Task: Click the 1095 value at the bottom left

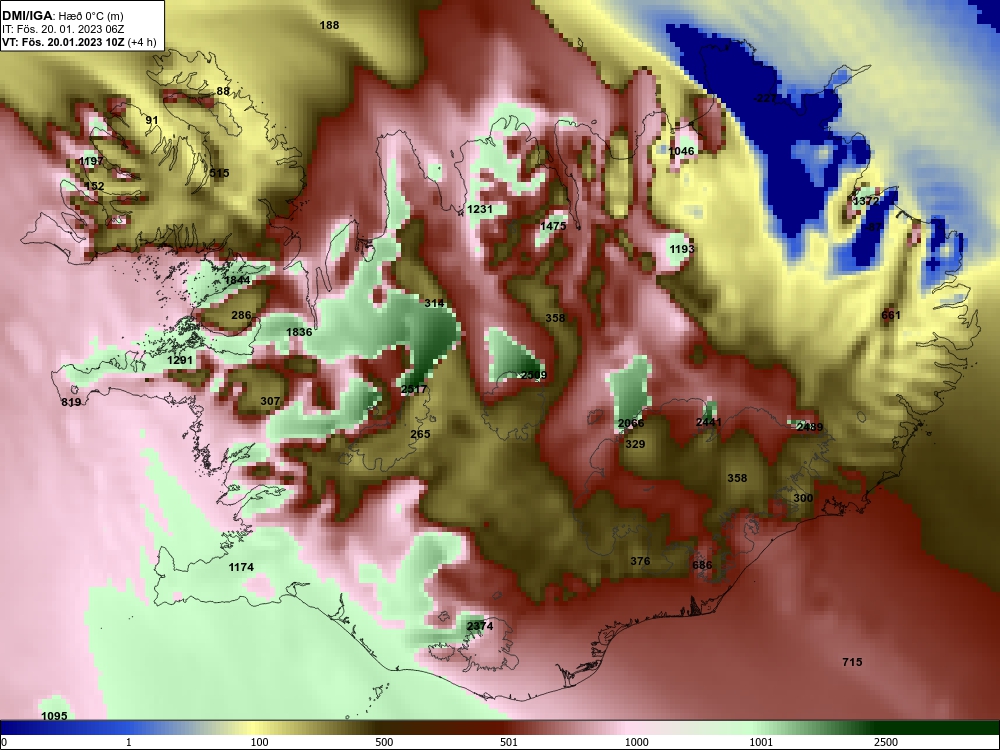Action: coord(54,716)
